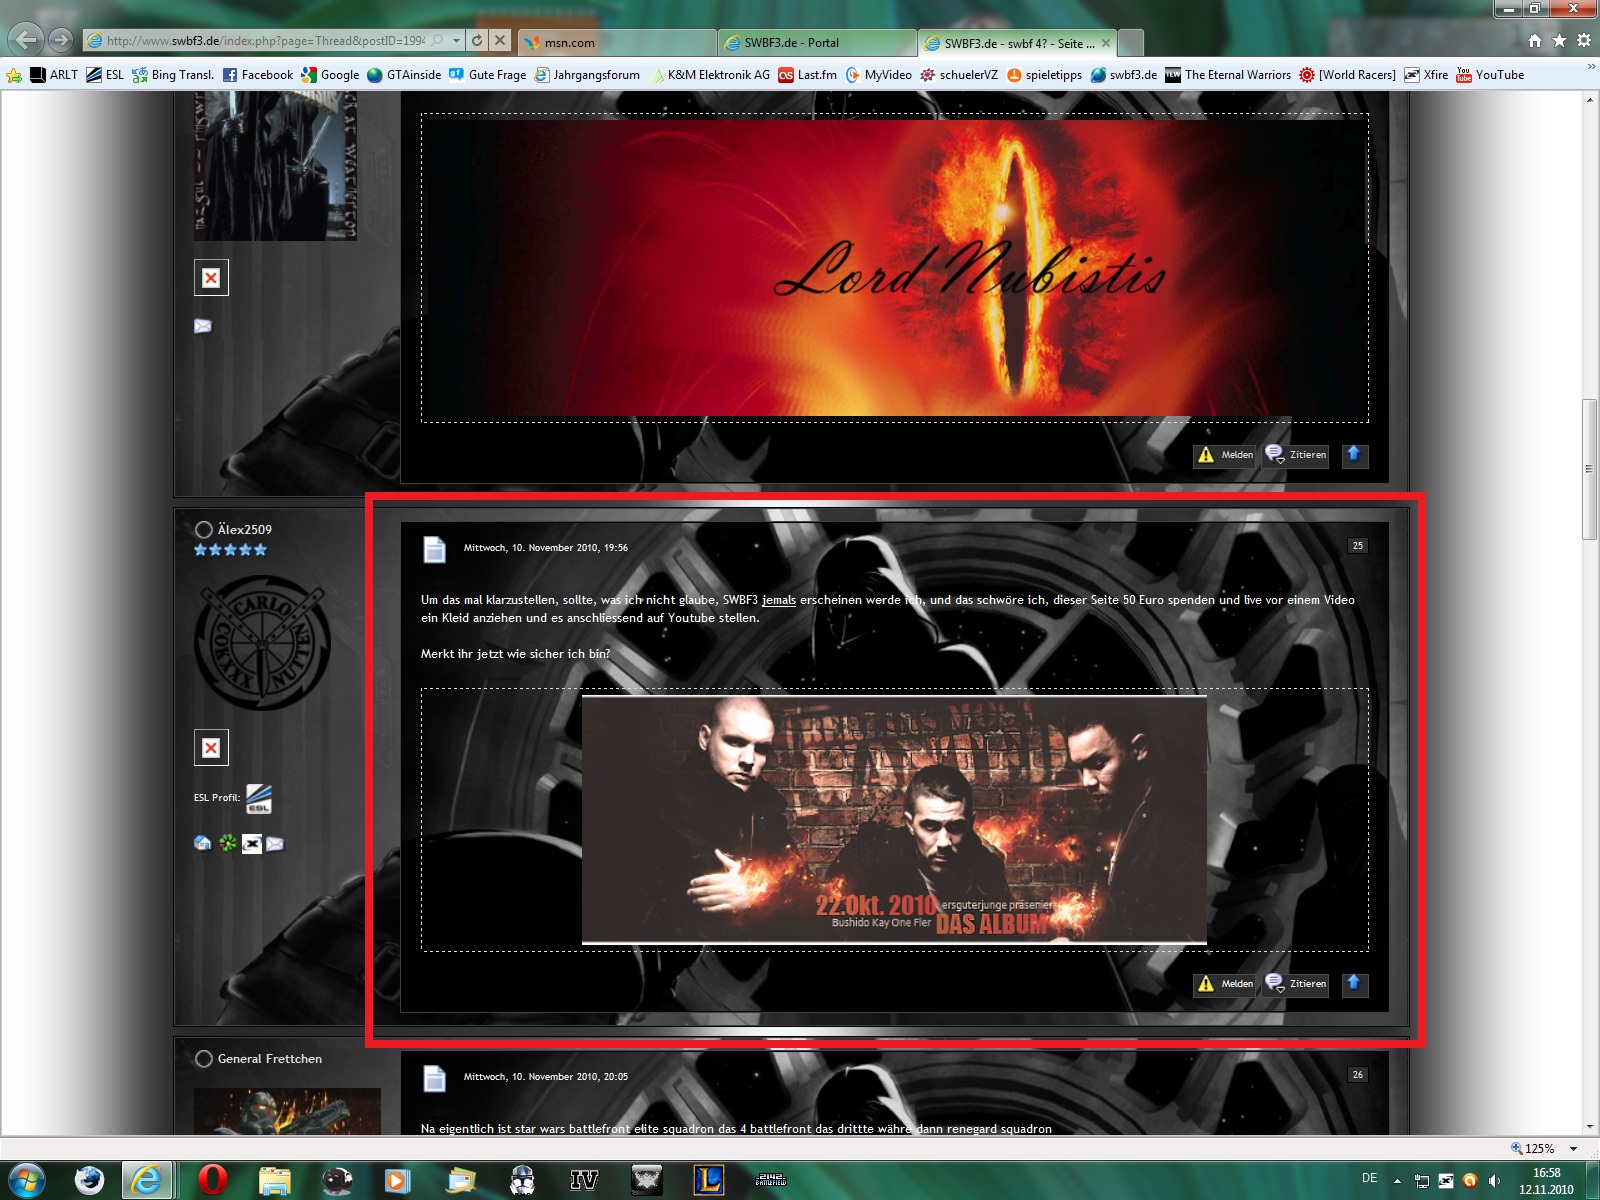Show hidden tray icons arrow

pyautogui.click(x=1397, y=1180)
